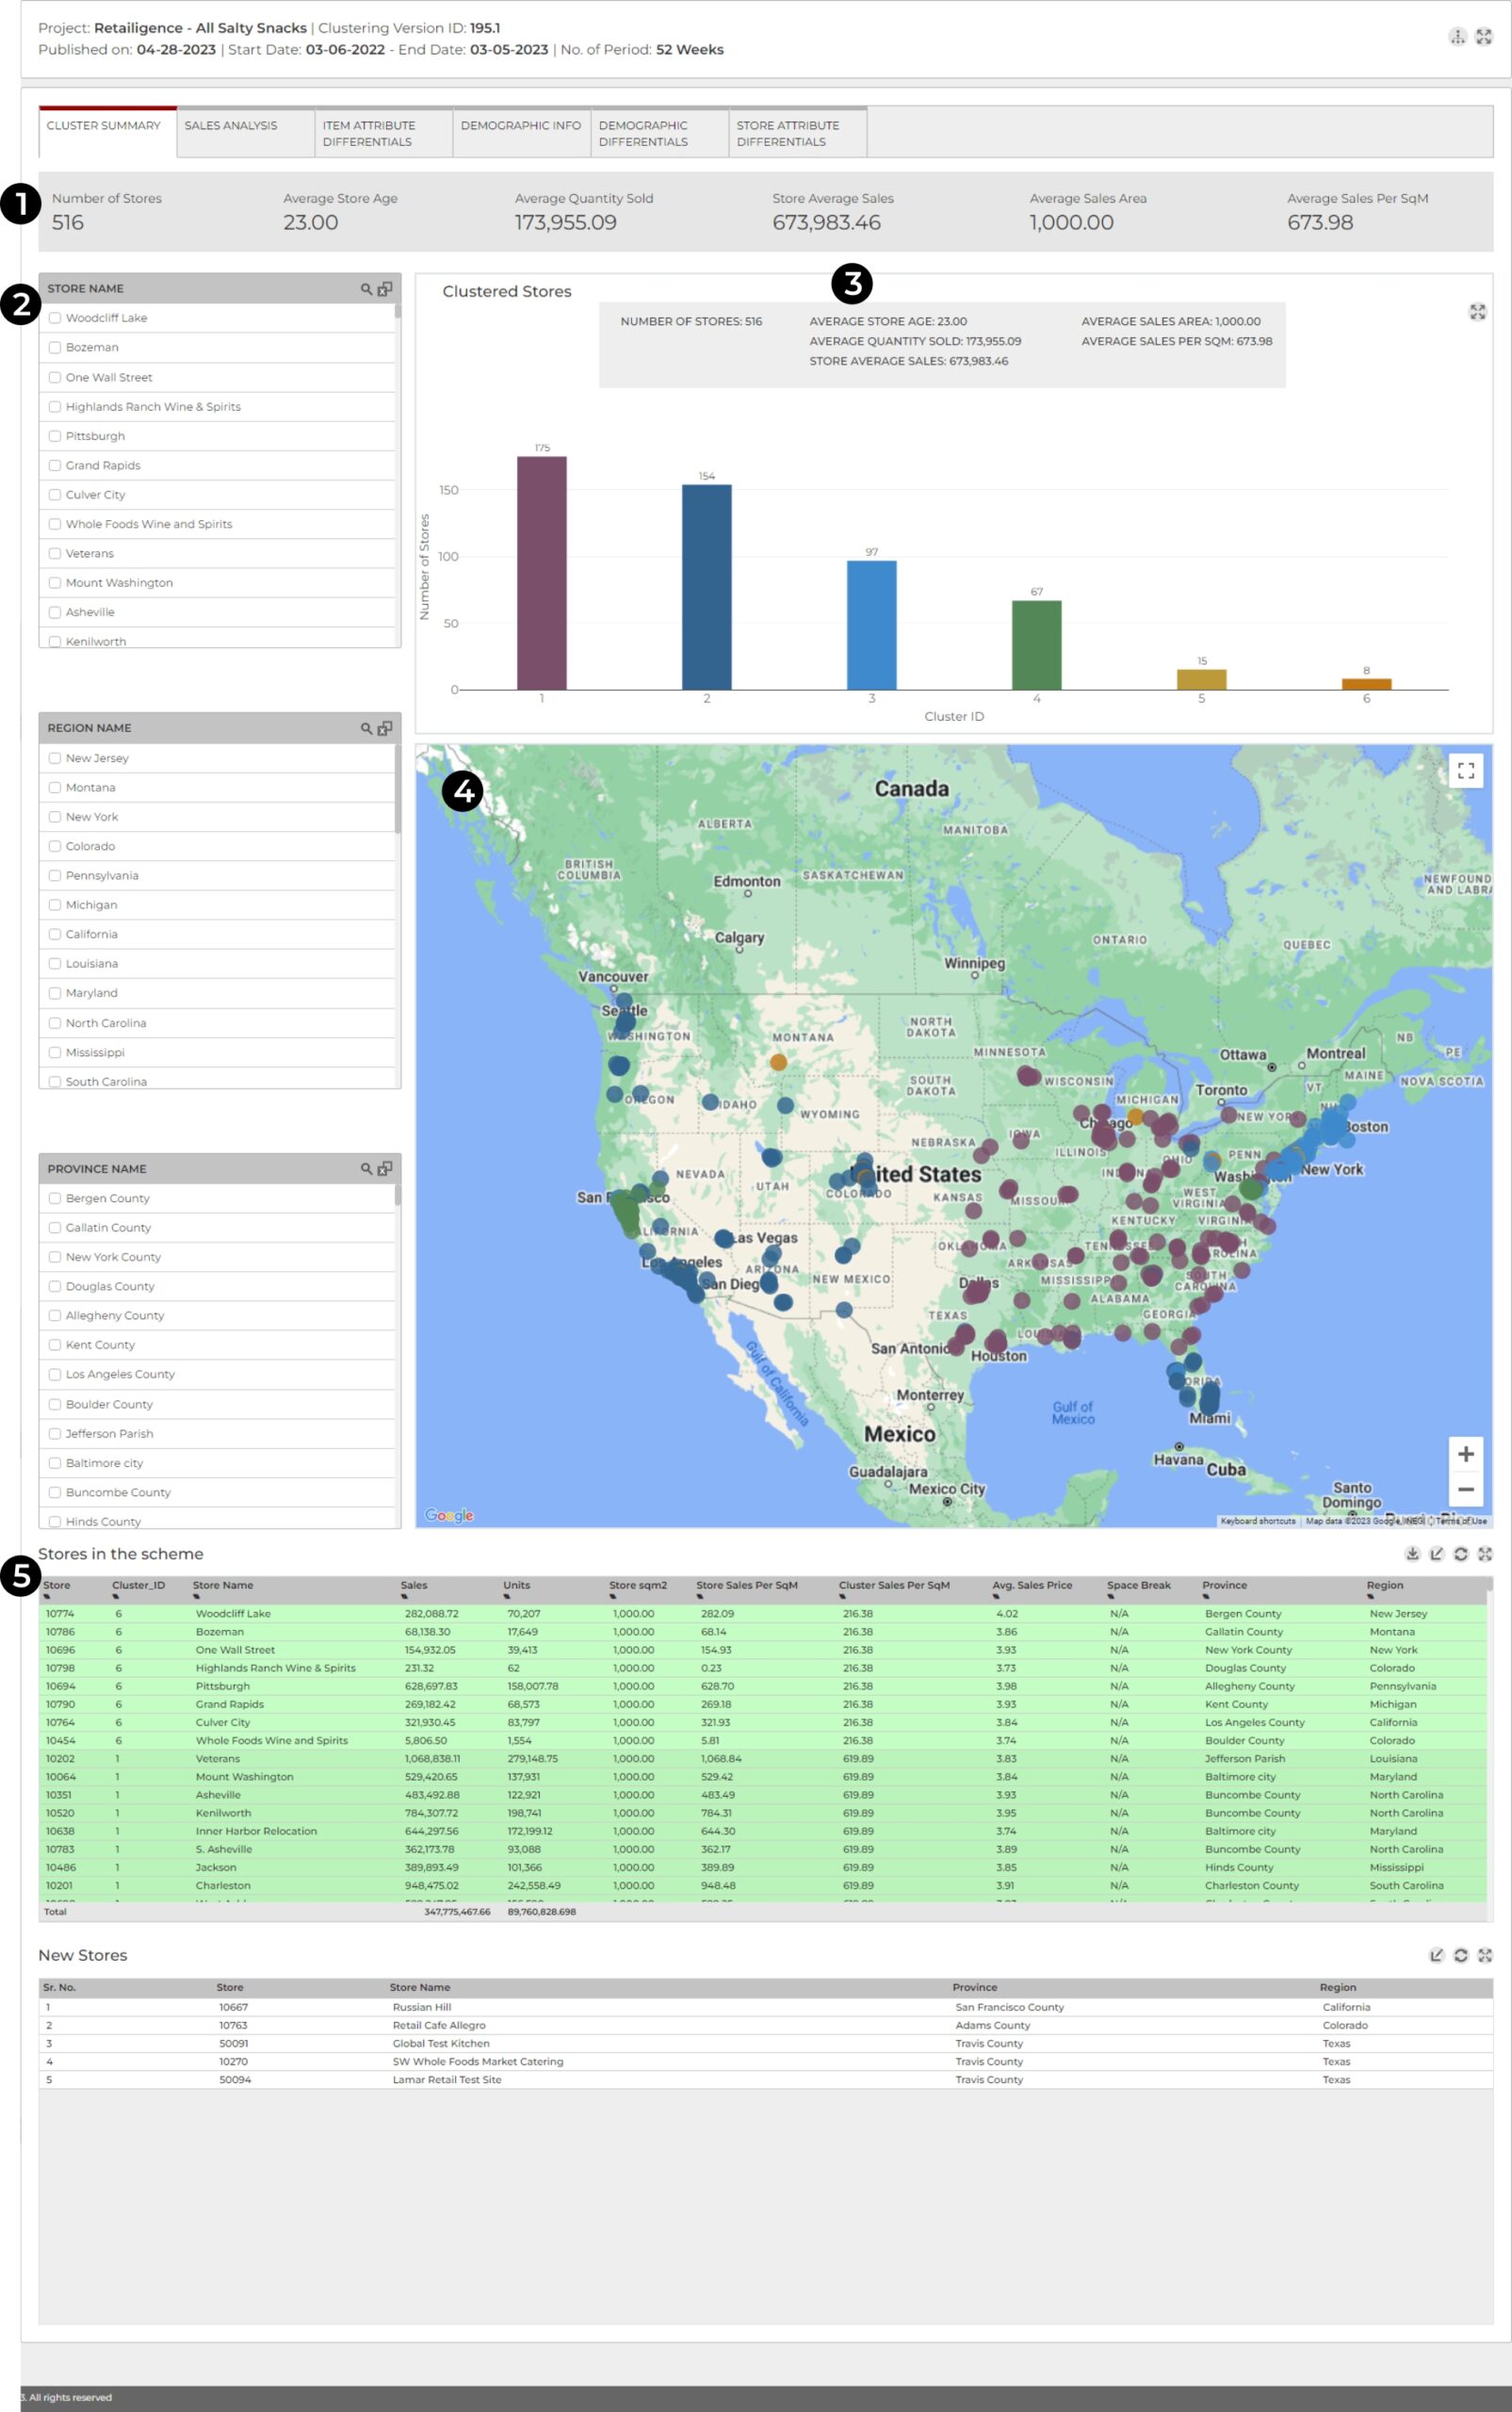The width and height of the screenshot is (1512, 2412).
Task: Switch to the Sales Analysis tab
Action: [231, 126]
